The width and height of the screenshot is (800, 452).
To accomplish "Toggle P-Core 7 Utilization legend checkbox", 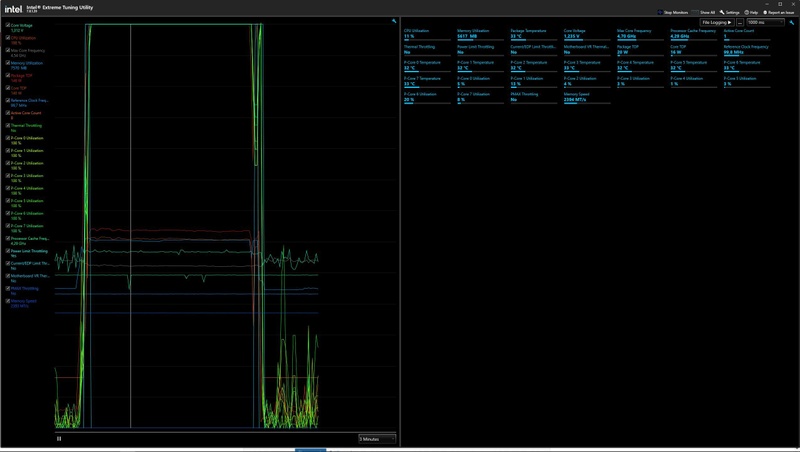I will [8, 225].
